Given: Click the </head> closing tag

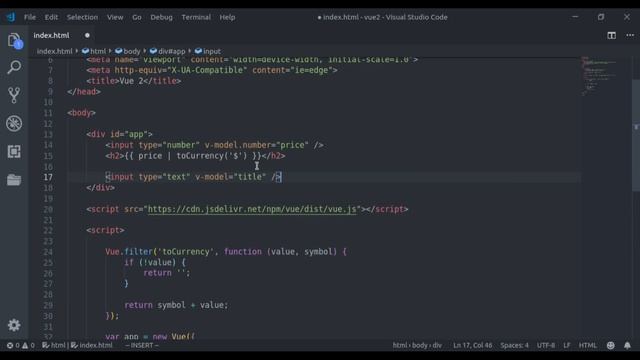Looking at the screenshot, I should [x=84, y=91].
